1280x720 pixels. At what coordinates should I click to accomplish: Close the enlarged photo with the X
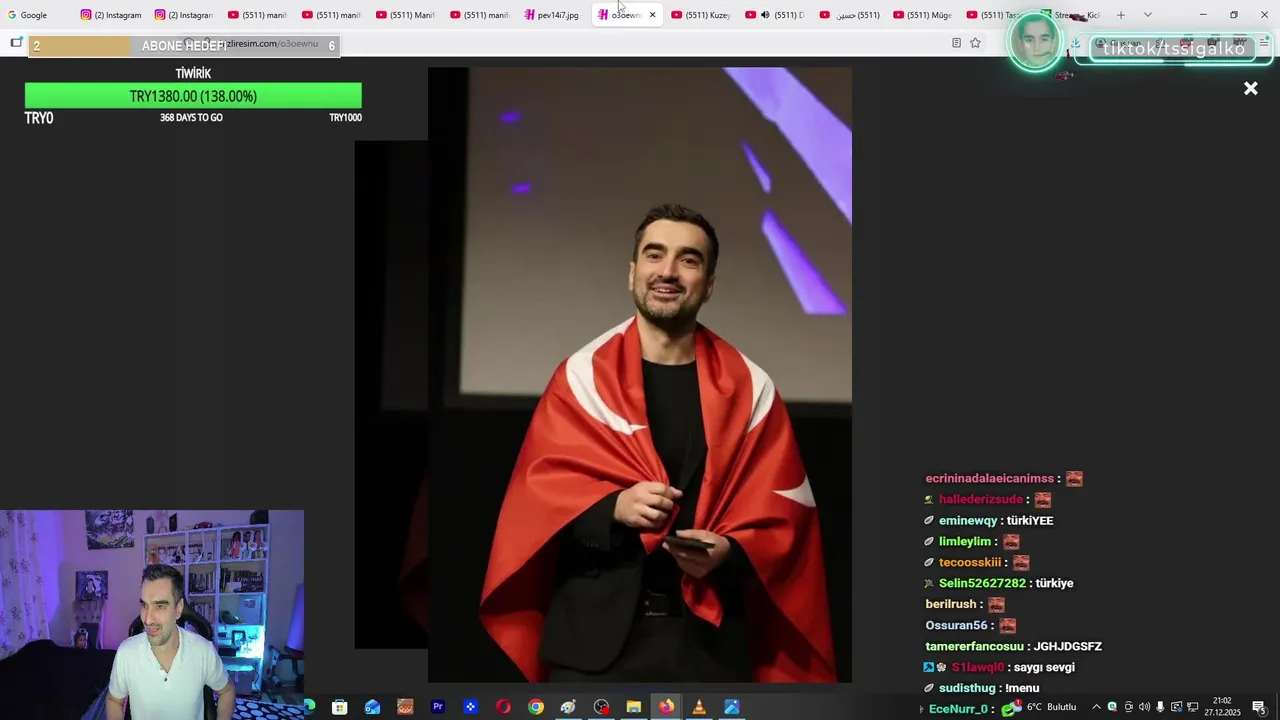coord(1250,89)
